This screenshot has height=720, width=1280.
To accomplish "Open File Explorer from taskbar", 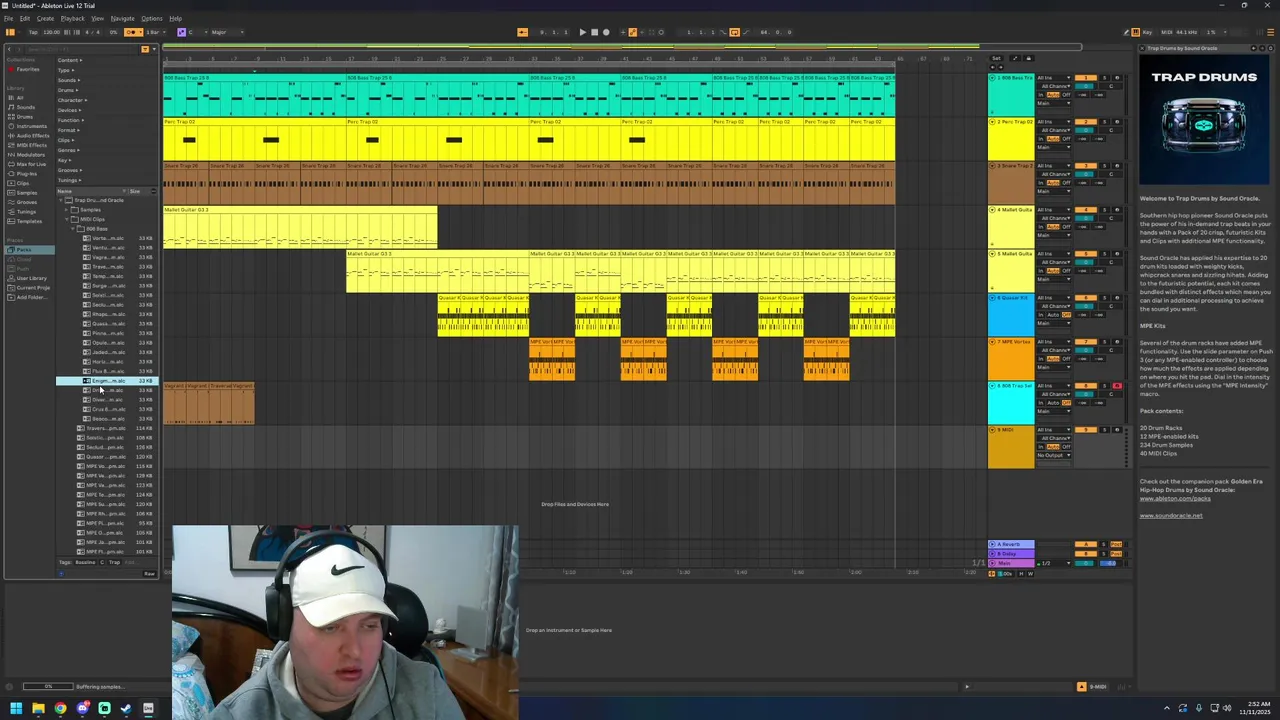I will coord(38,709).
